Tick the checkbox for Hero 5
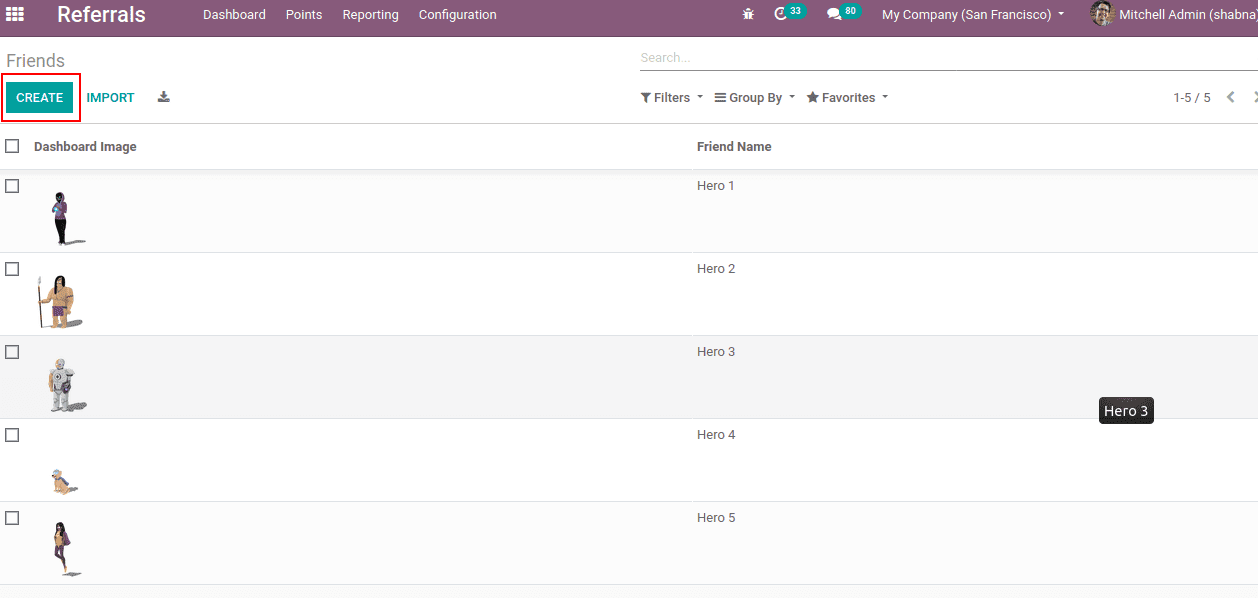1258x598 pixels. (12, 518)
